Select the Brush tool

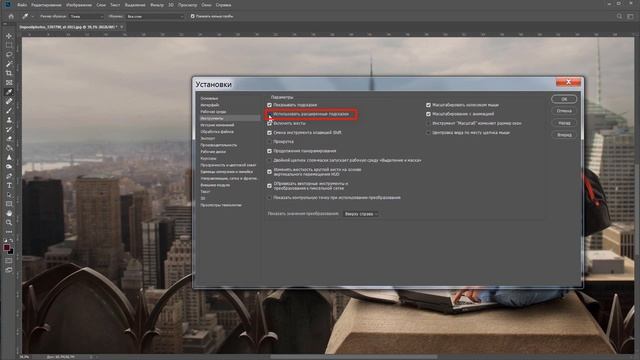9,111
